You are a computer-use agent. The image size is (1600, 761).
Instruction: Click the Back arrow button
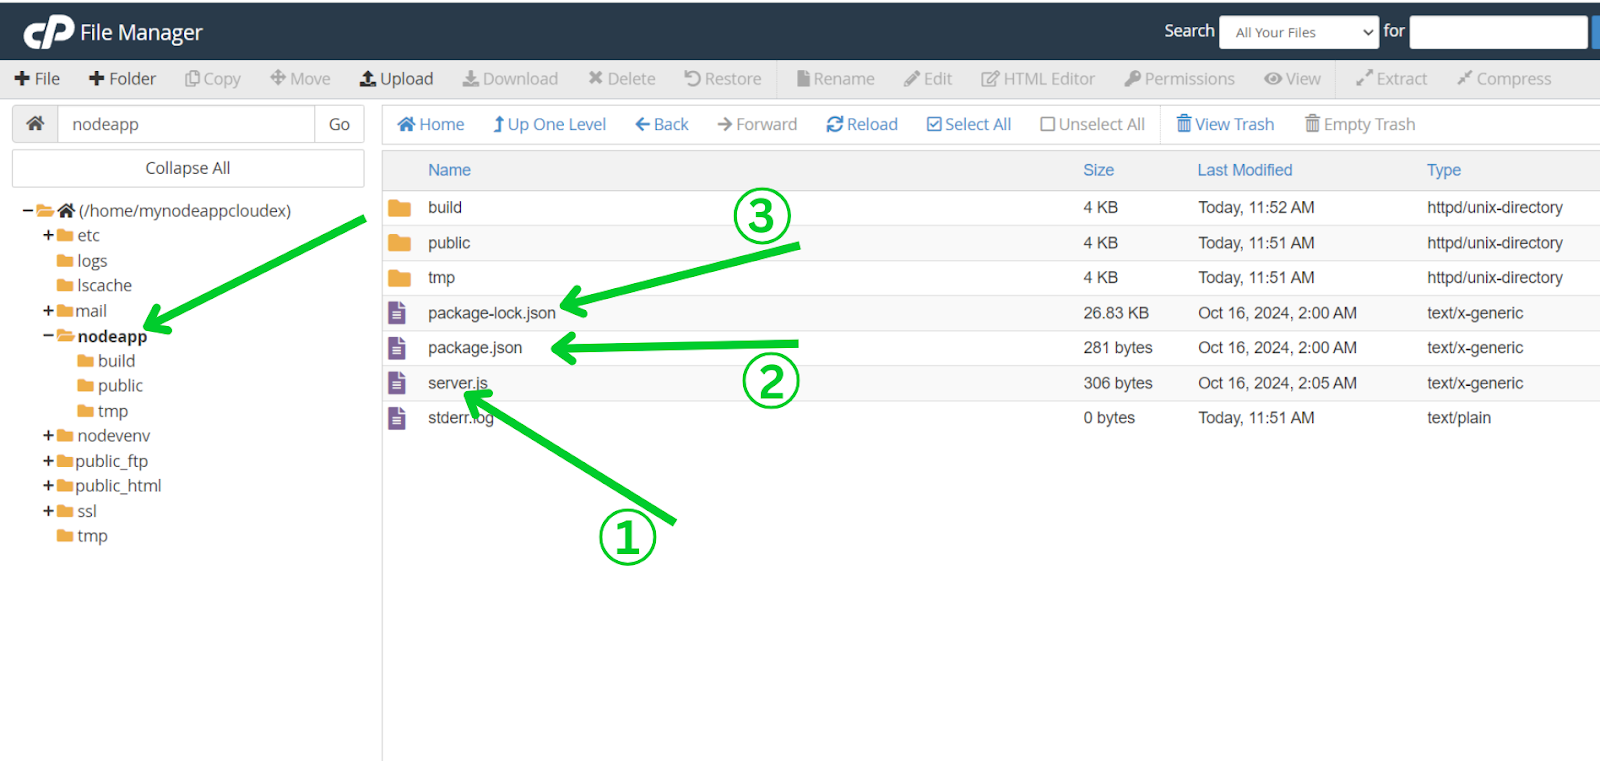pos(661,124)
